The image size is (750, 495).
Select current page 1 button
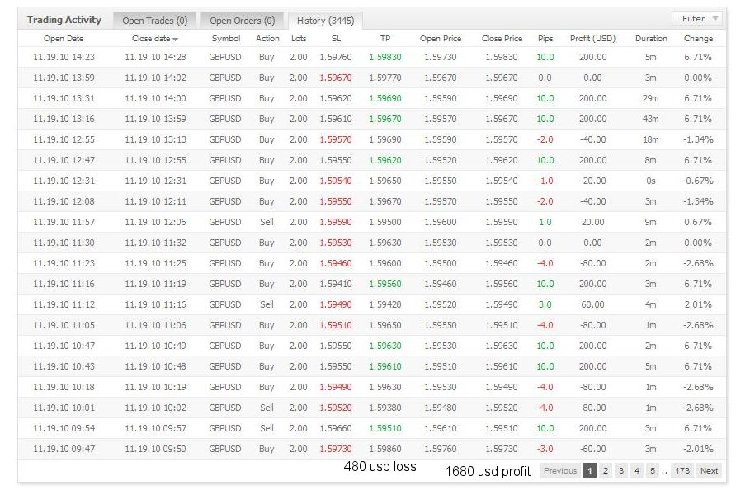click(590, 470)
